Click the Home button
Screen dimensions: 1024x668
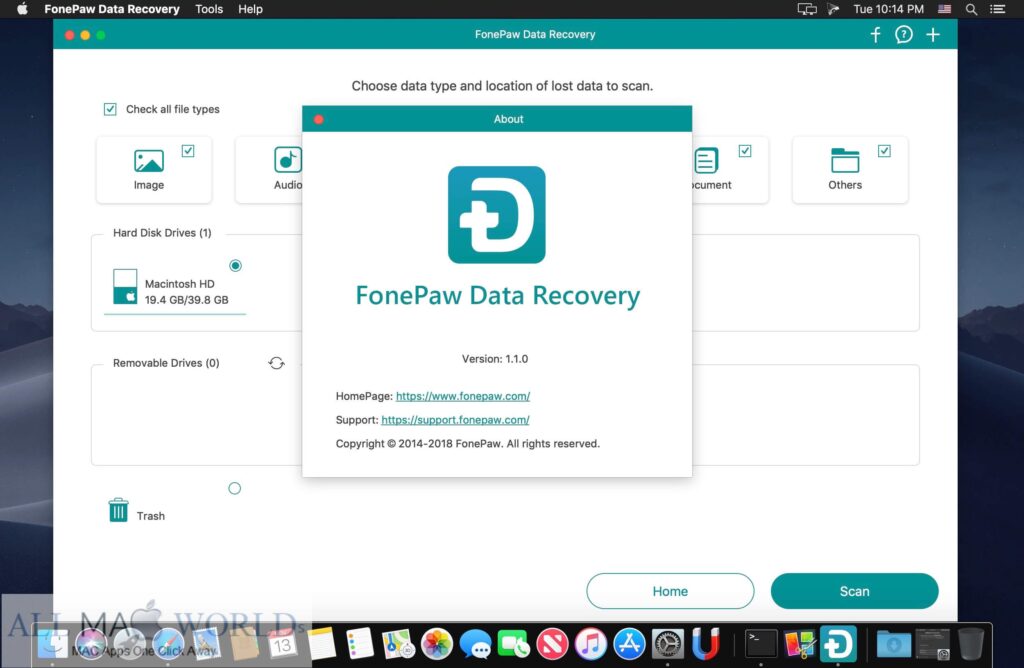coord(670,591)
